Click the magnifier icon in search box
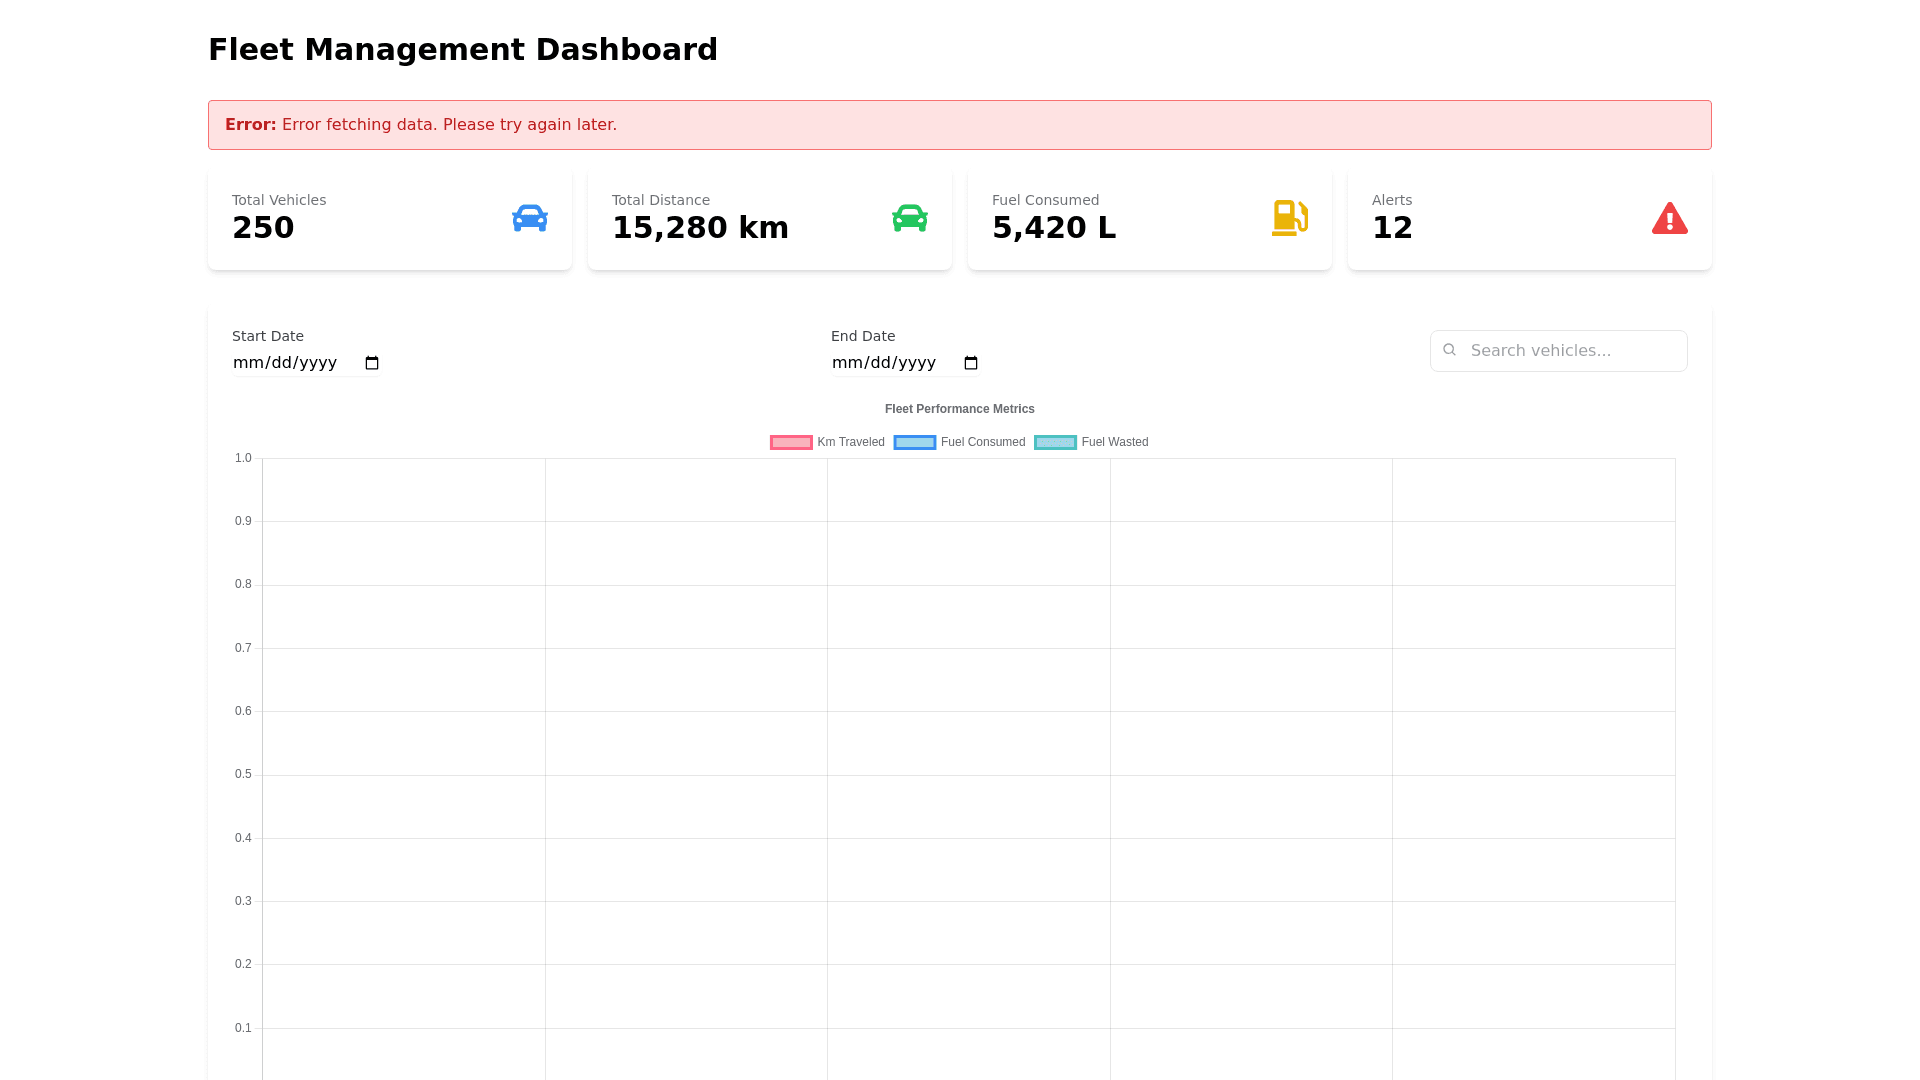The image size is (1920, 1080). (x=1449, y=350)
